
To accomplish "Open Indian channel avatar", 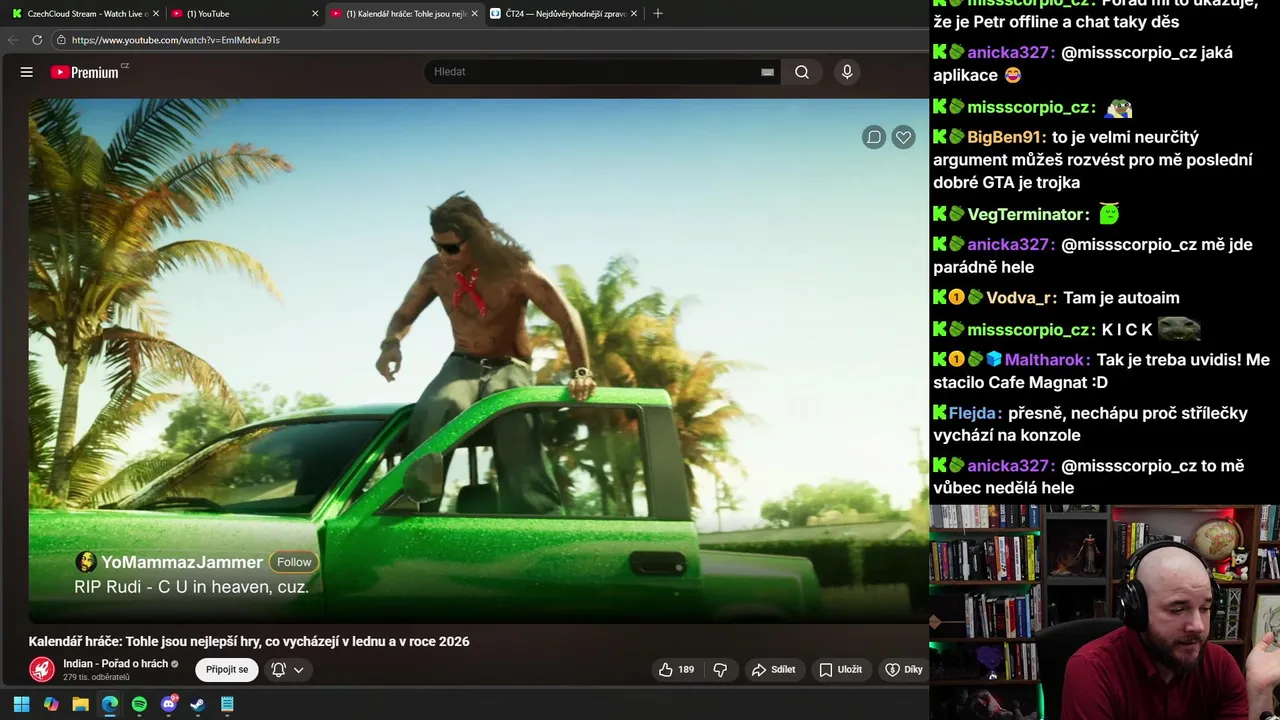I will pyautogui.click(x=42, y=669).
